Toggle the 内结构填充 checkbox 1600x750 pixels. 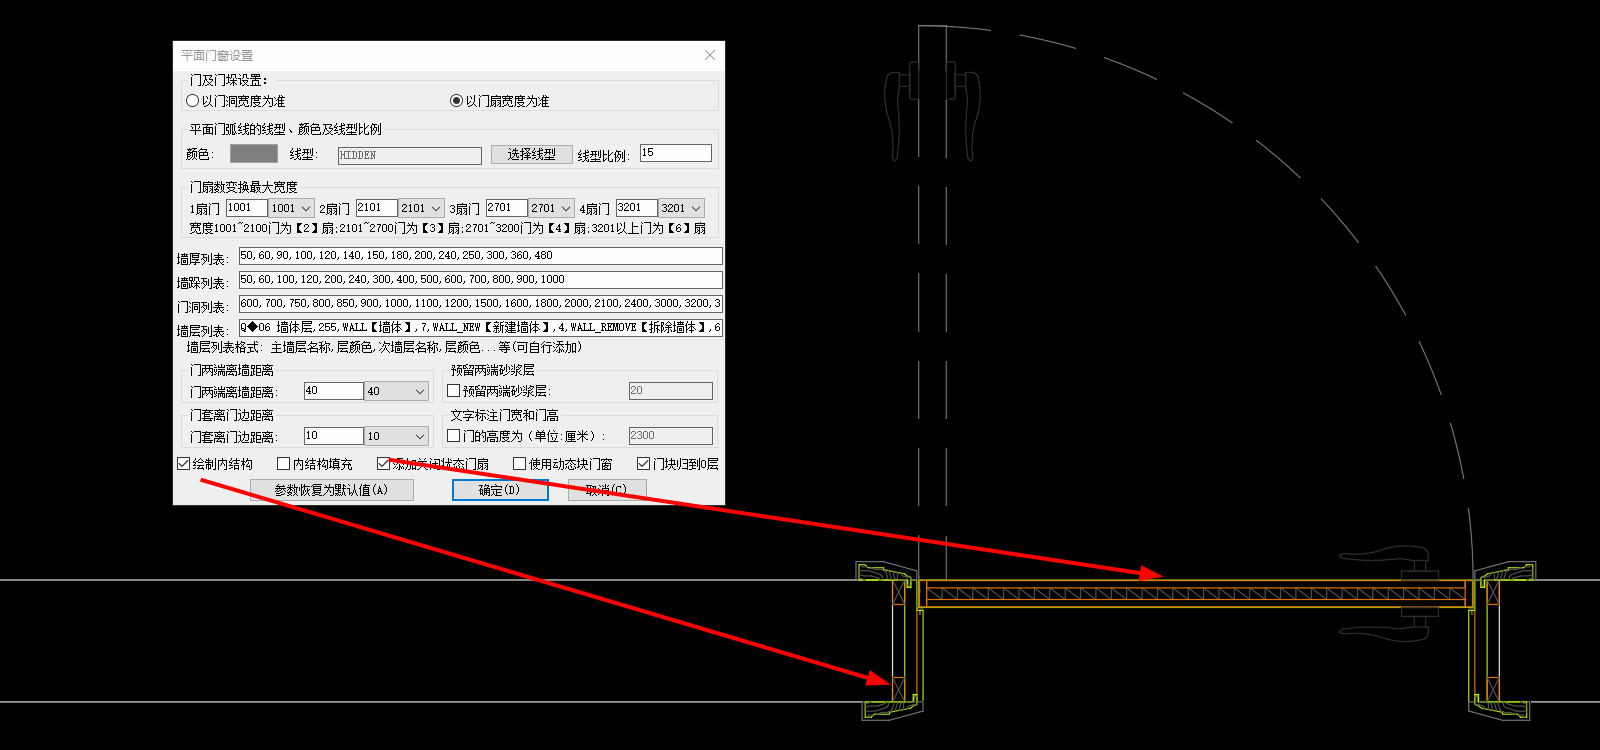pos(284,464)
